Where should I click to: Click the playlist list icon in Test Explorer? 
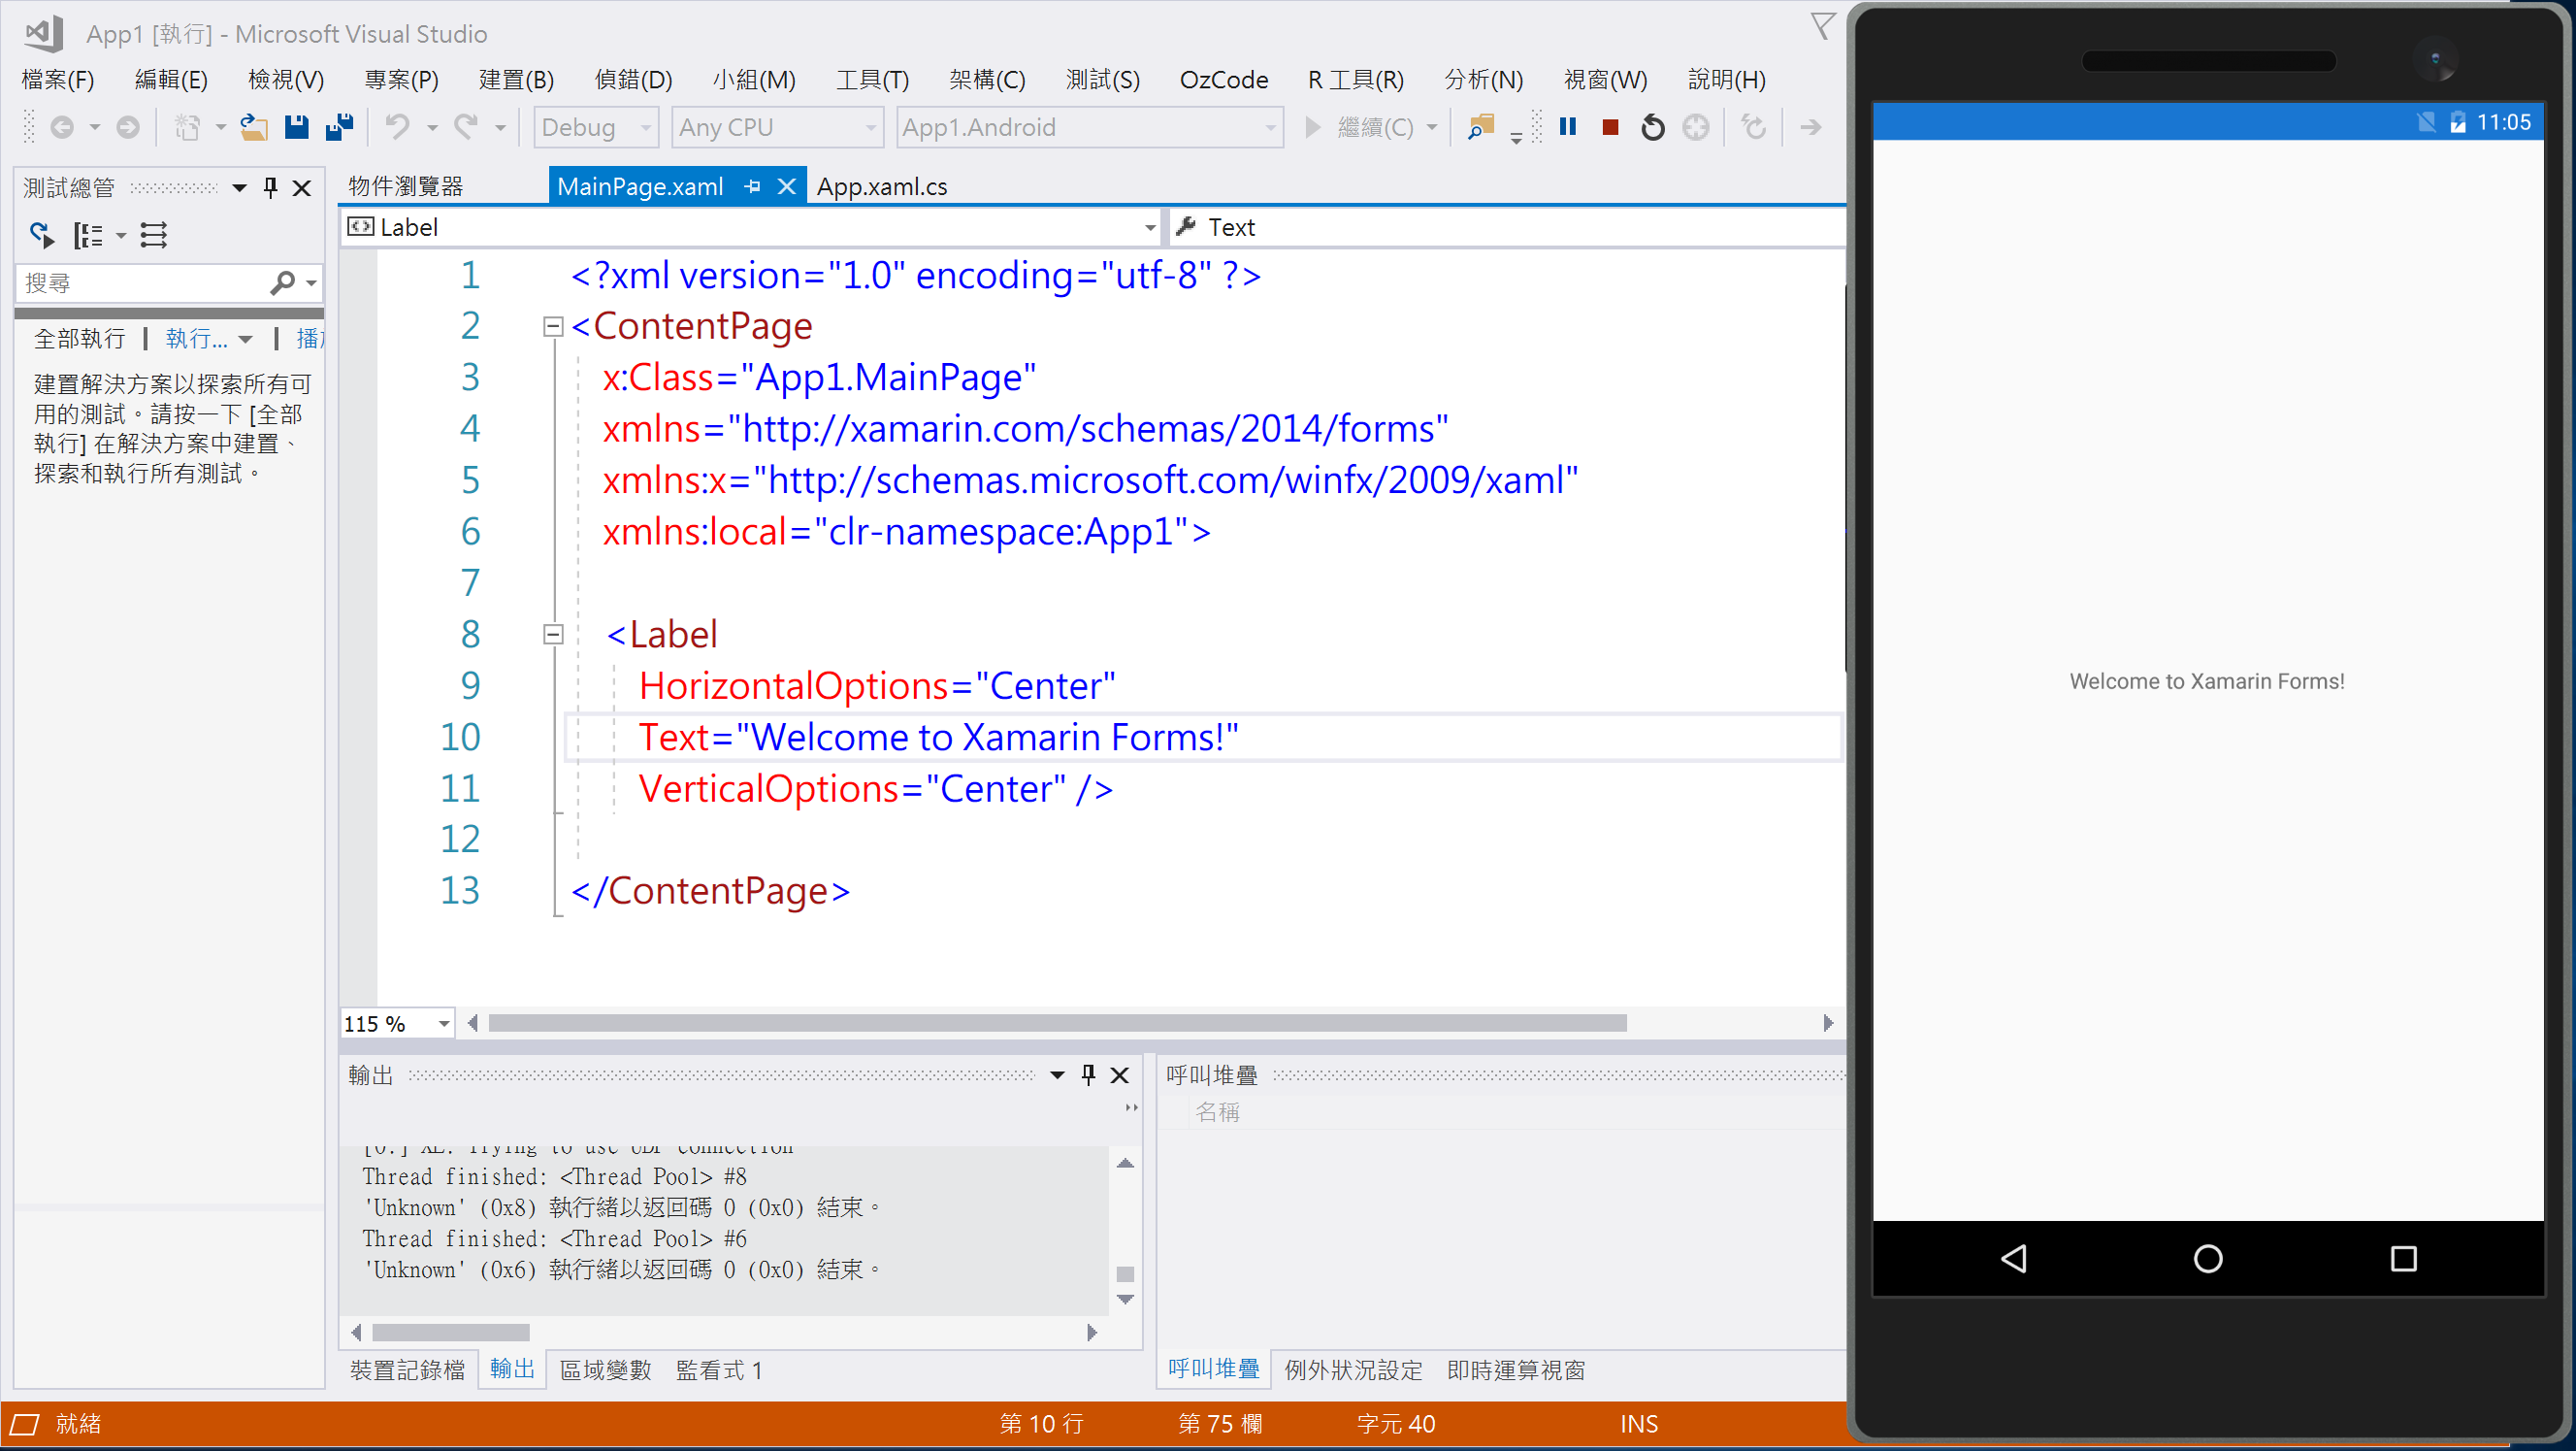pos(153,235)
